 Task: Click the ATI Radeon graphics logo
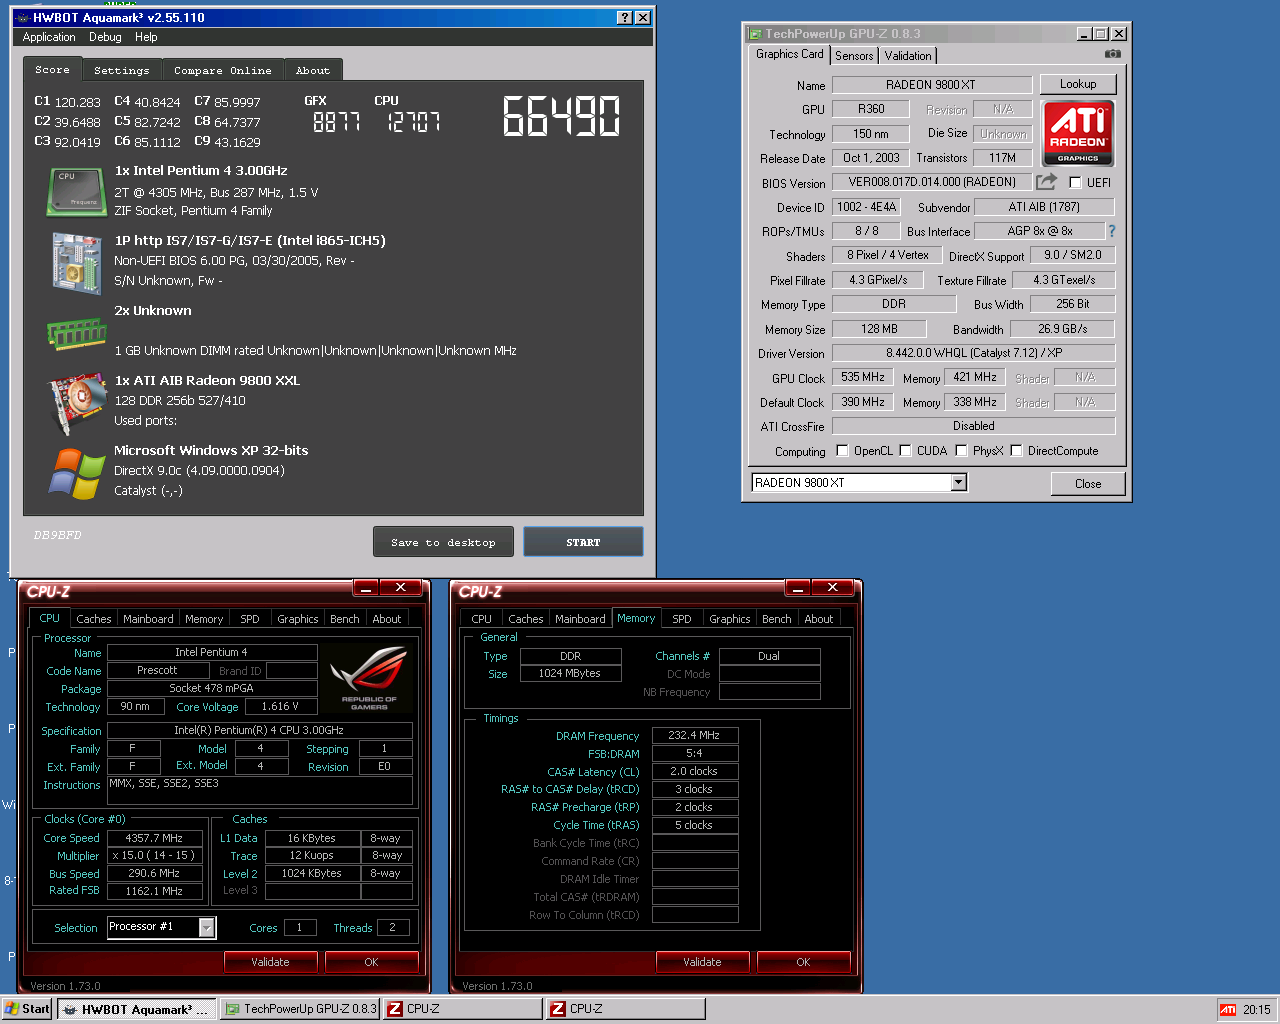point(1078,133)
